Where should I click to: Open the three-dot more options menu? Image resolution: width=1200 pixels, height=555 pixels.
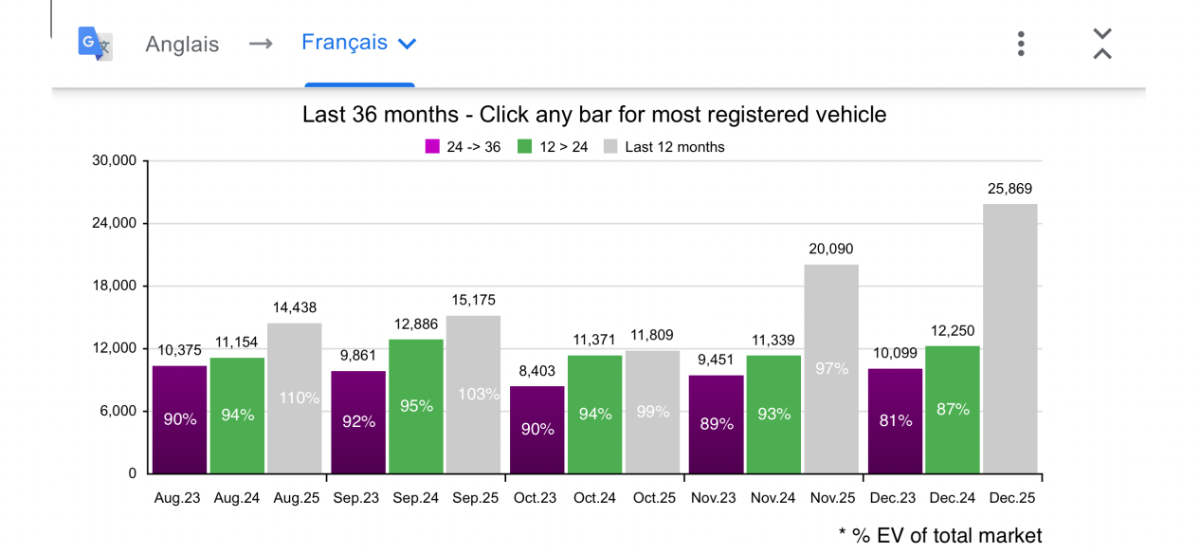1020,44
